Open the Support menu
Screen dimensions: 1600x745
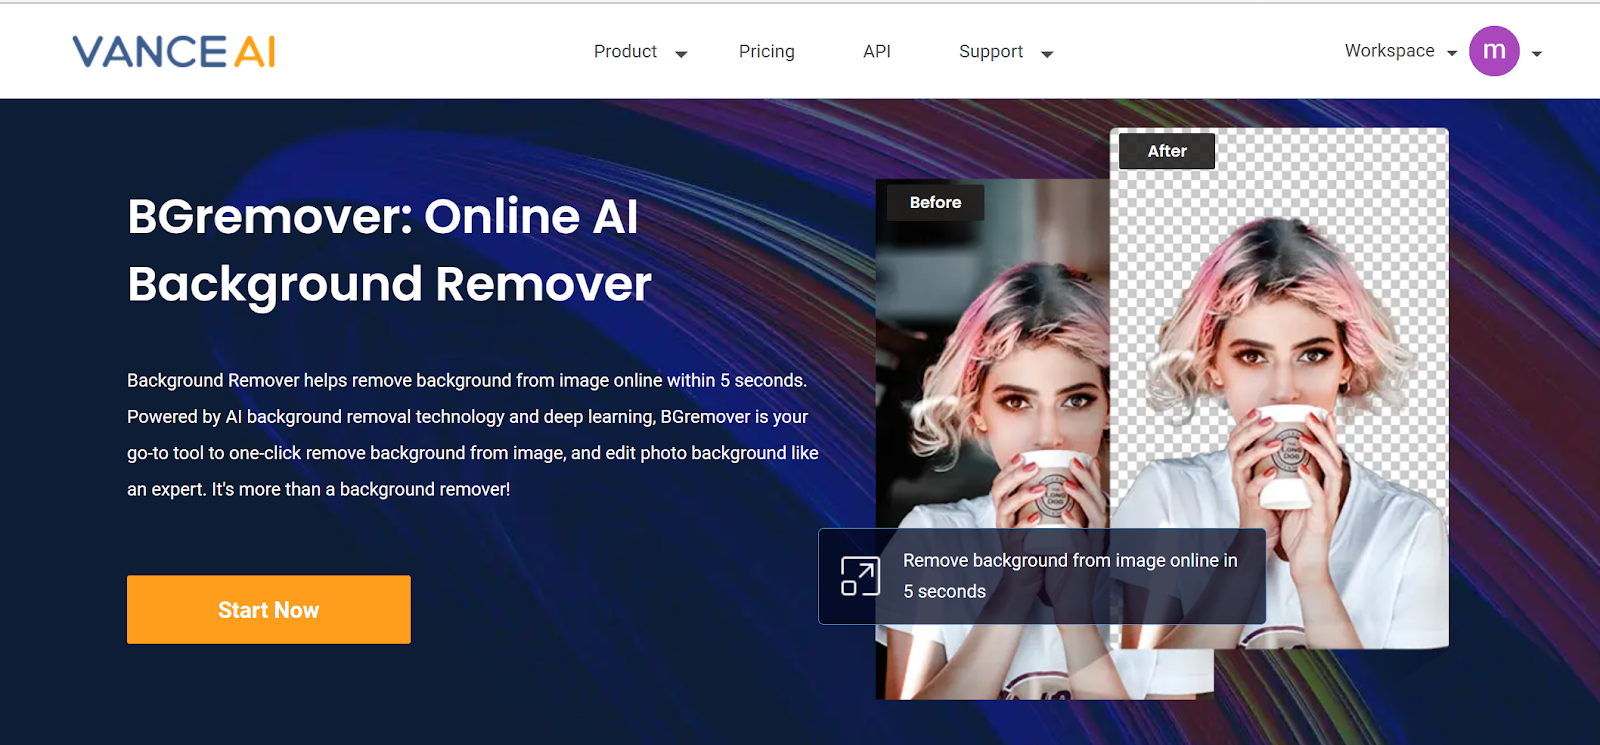click(x=991, y=51)
